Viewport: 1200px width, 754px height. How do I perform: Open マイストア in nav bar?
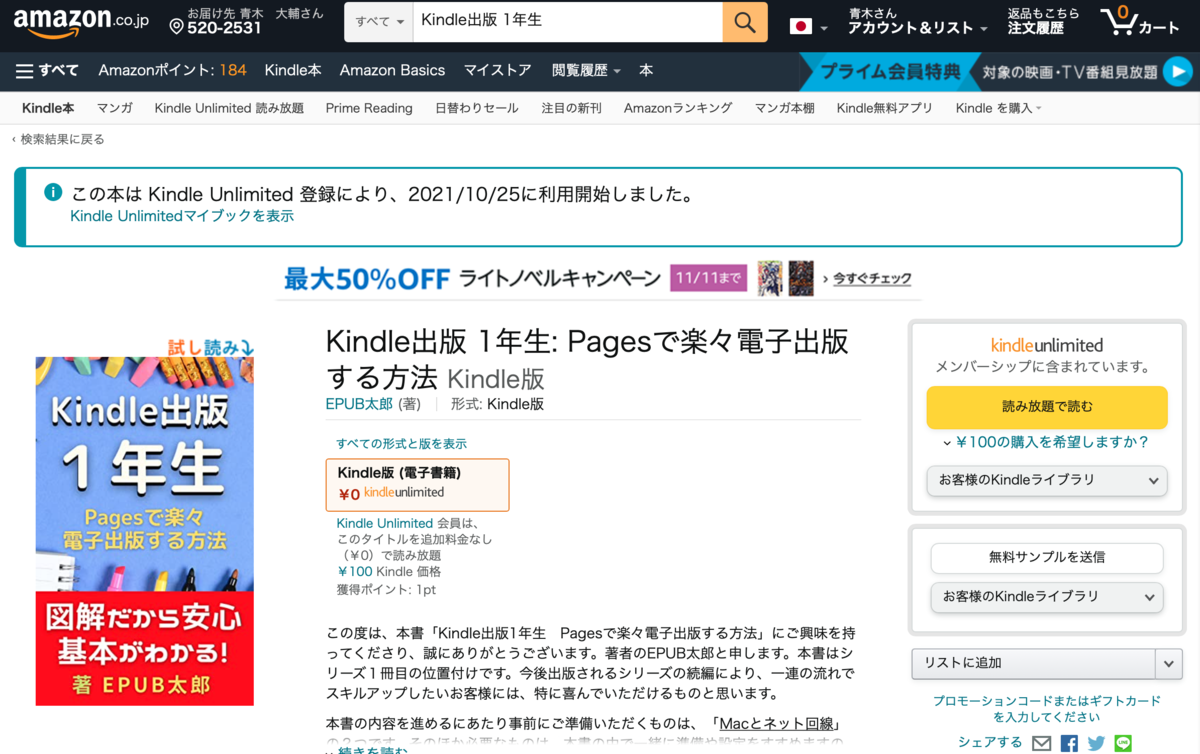tap(497, 70)
